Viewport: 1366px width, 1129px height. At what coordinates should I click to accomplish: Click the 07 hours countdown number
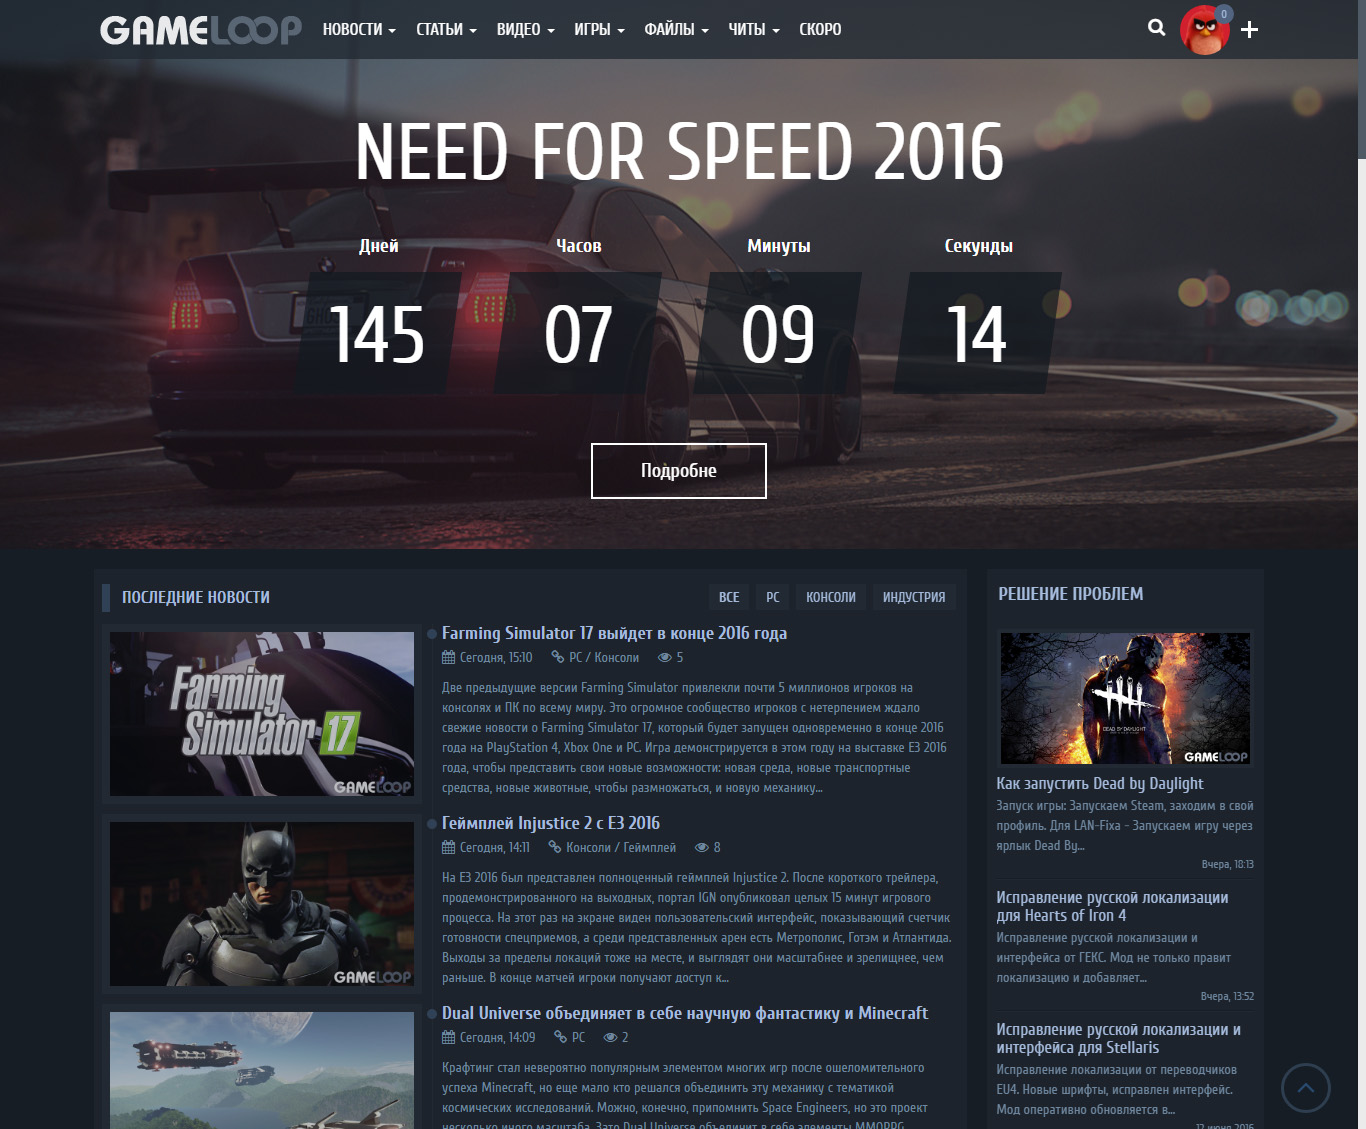pos(578,334)
